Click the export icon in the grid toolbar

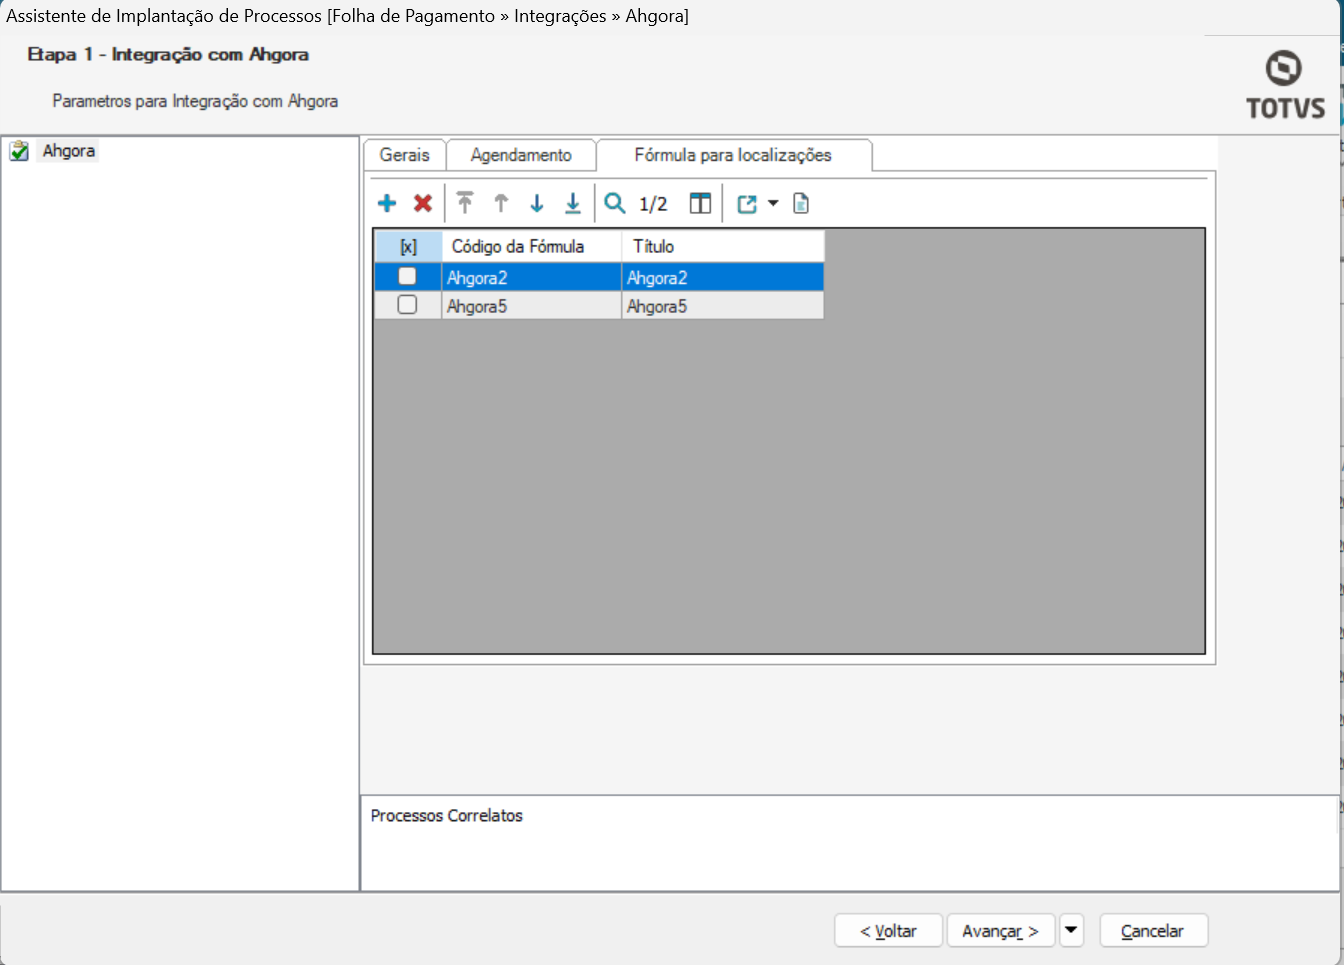747,204
